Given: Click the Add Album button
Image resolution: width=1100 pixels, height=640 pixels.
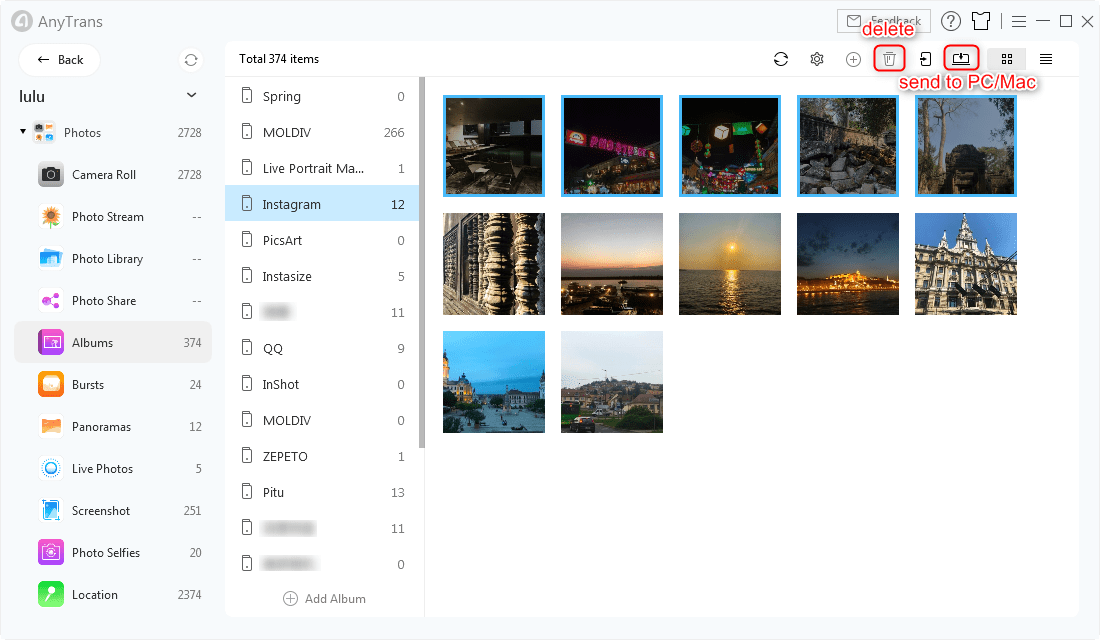Looking at the screenshot, I should (x=324, y=599).
